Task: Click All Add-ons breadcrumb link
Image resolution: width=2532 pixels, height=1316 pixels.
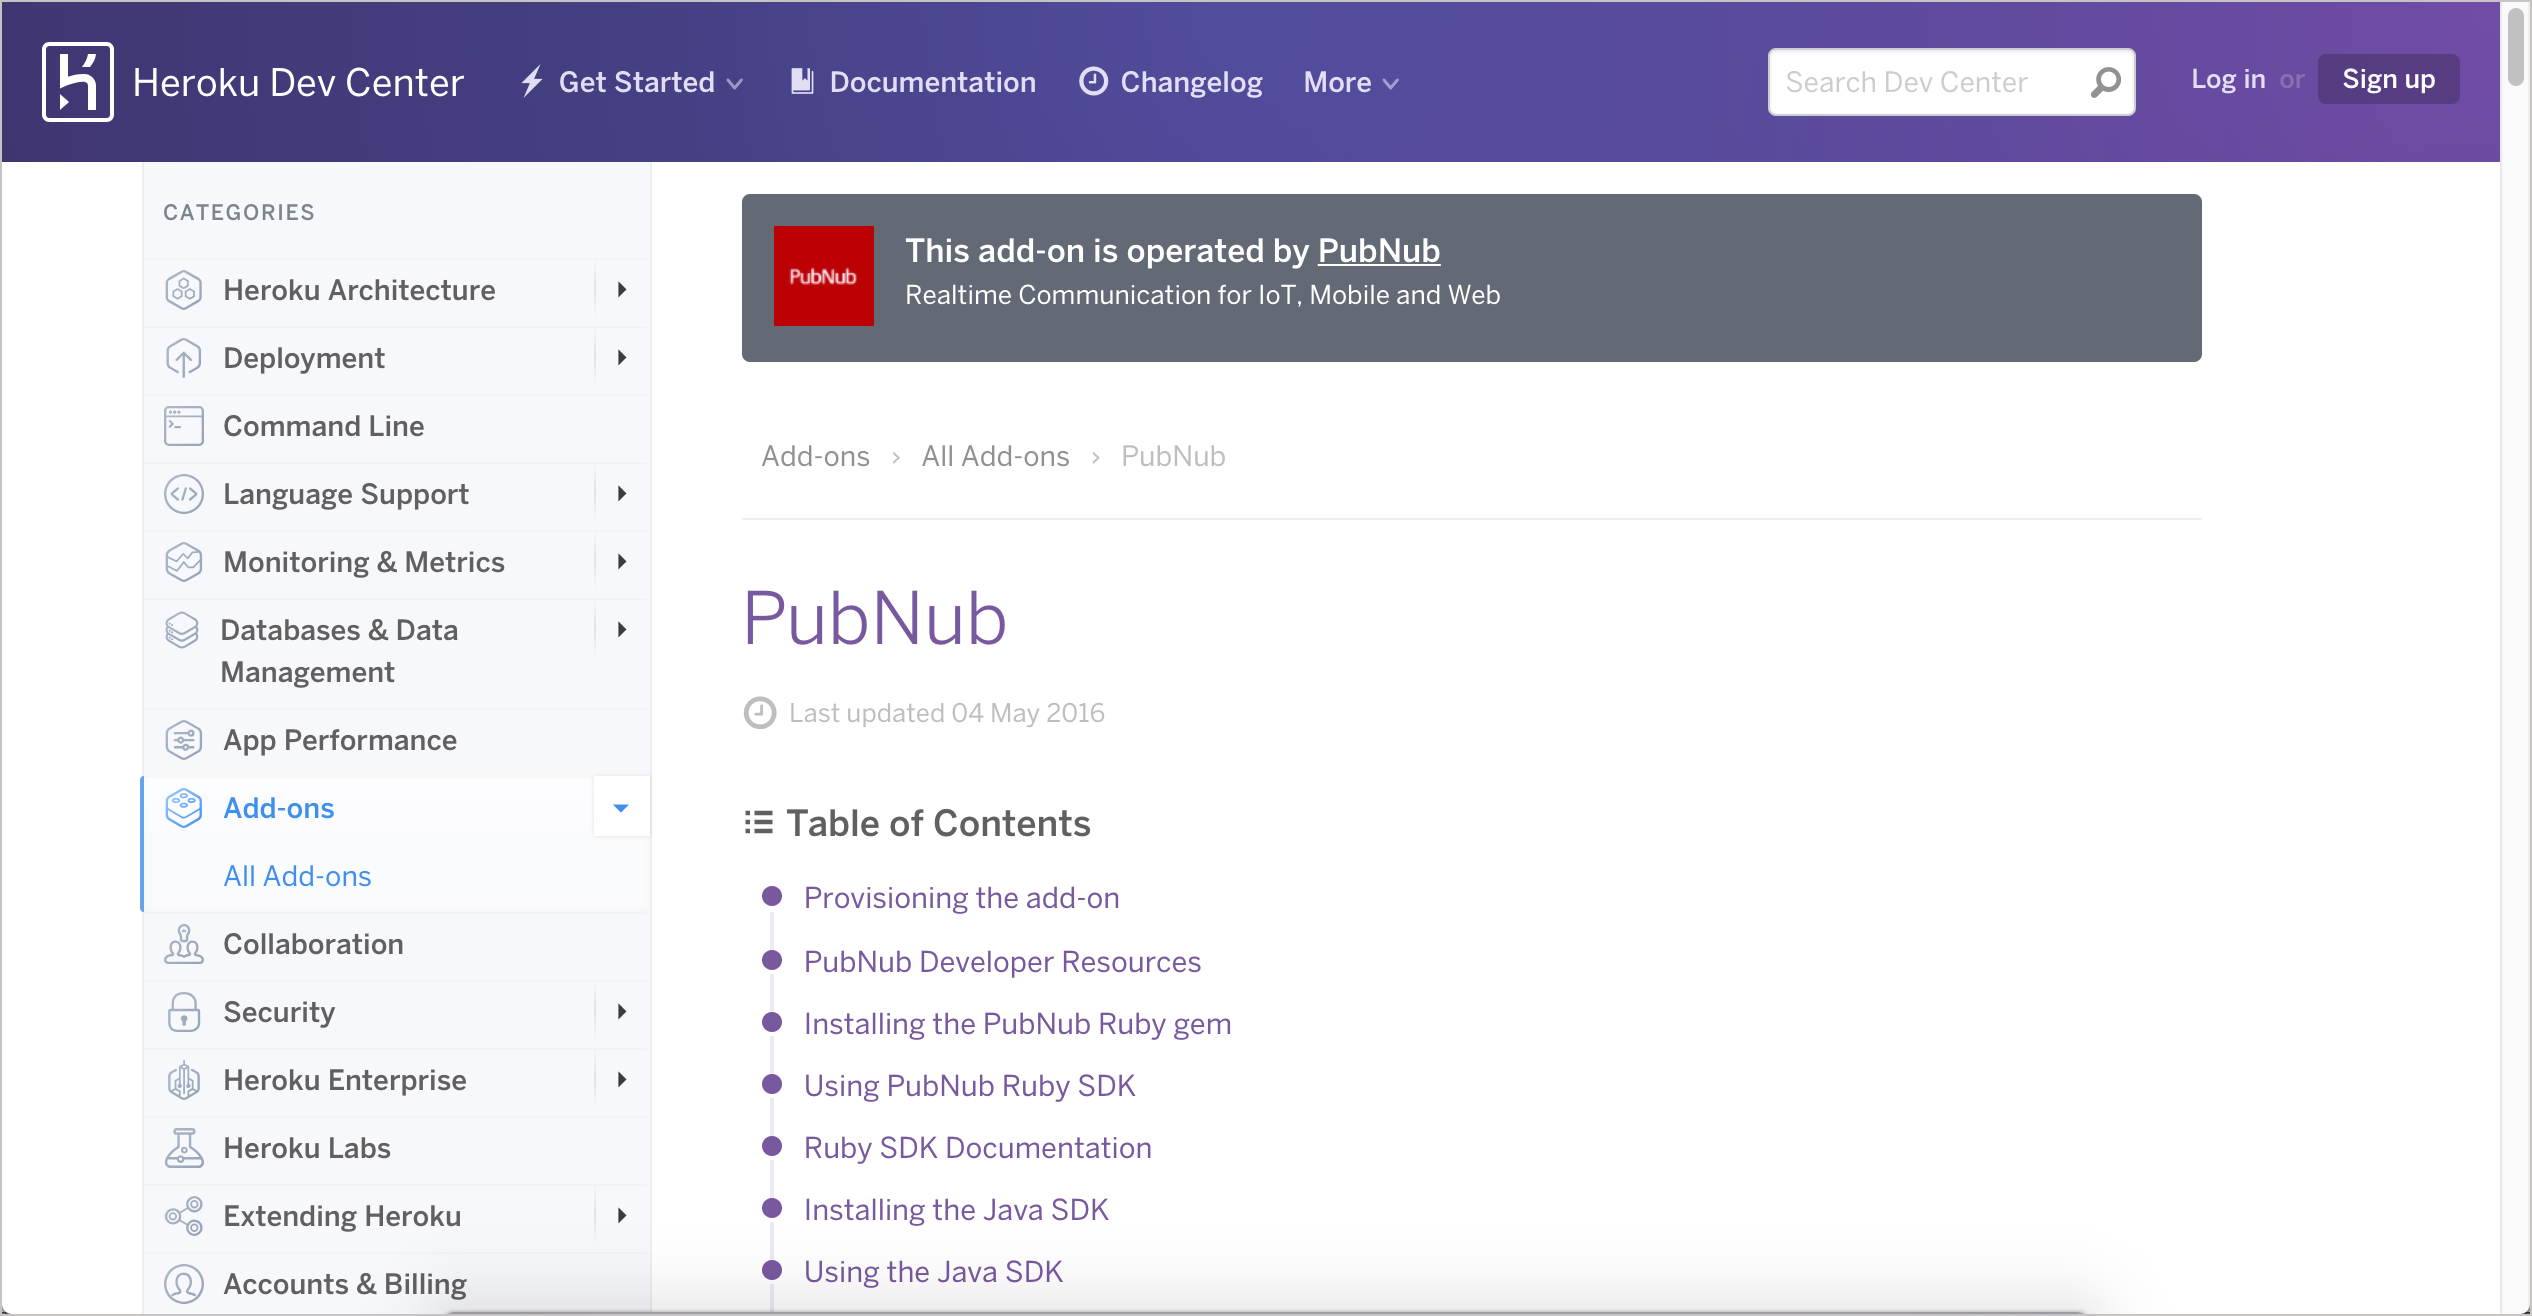Action: [x=995, y=456]
